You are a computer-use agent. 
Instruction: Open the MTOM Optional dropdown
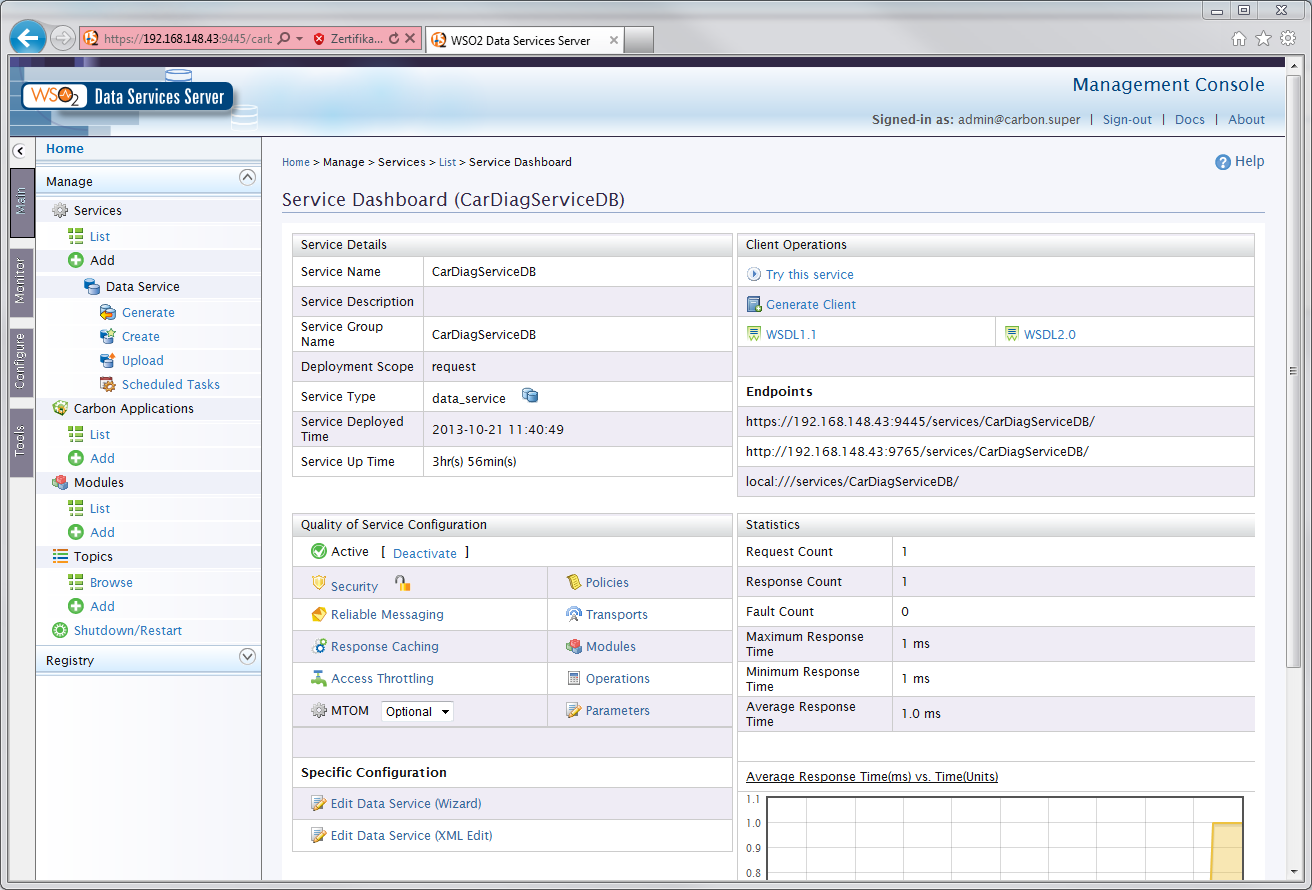(x=417, y=712)
